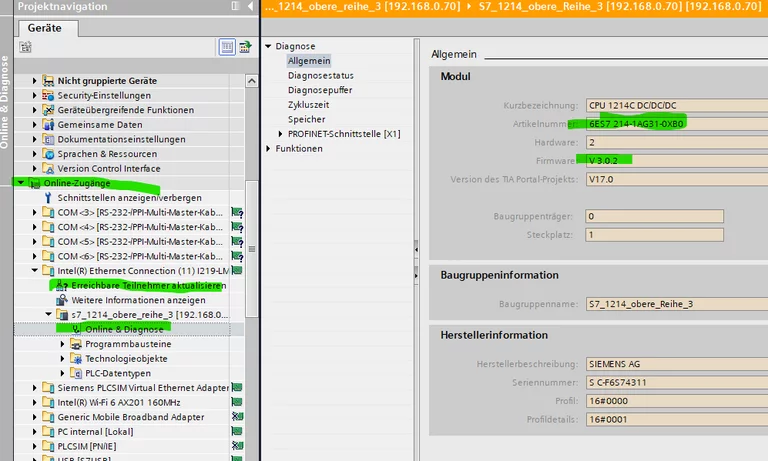The width and height of the screenshot is (768, 461).
Task: Collapse the Projektnavigation panel arrow
Action: point(250,6)
